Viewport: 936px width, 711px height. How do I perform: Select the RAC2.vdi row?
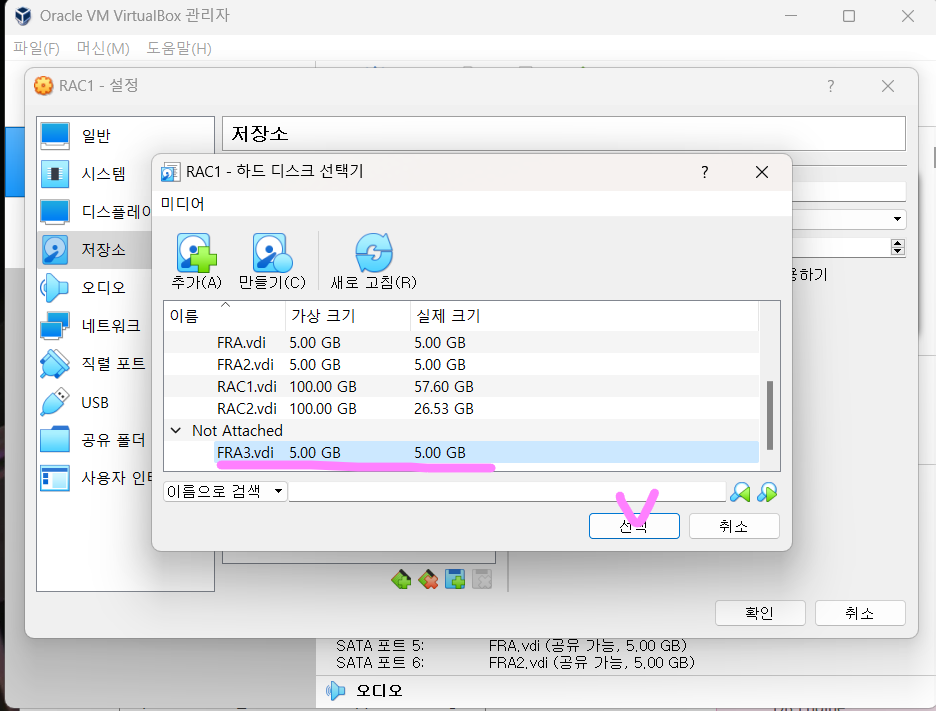pos(461,409)
